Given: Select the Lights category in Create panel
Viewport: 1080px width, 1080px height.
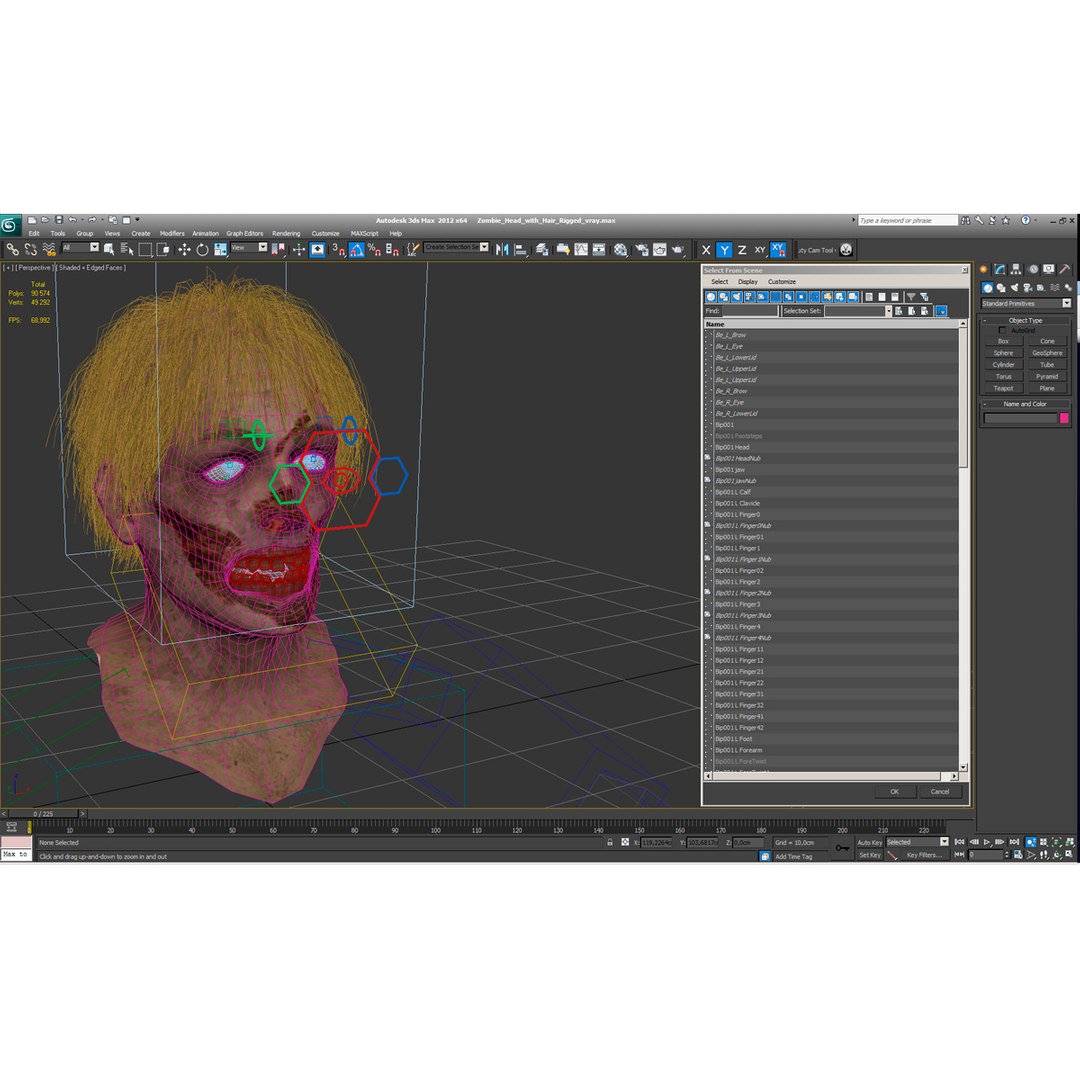Looking at the screenshot, I should pyautogui.click(x=1015, y=288).
